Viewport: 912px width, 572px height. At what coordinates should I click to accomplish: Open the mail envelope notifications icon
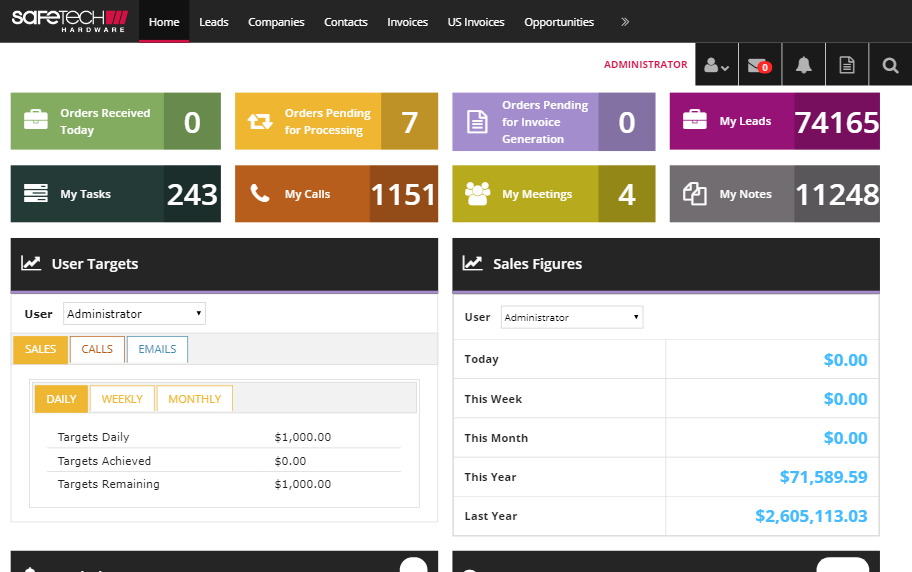tap(760, 65)
